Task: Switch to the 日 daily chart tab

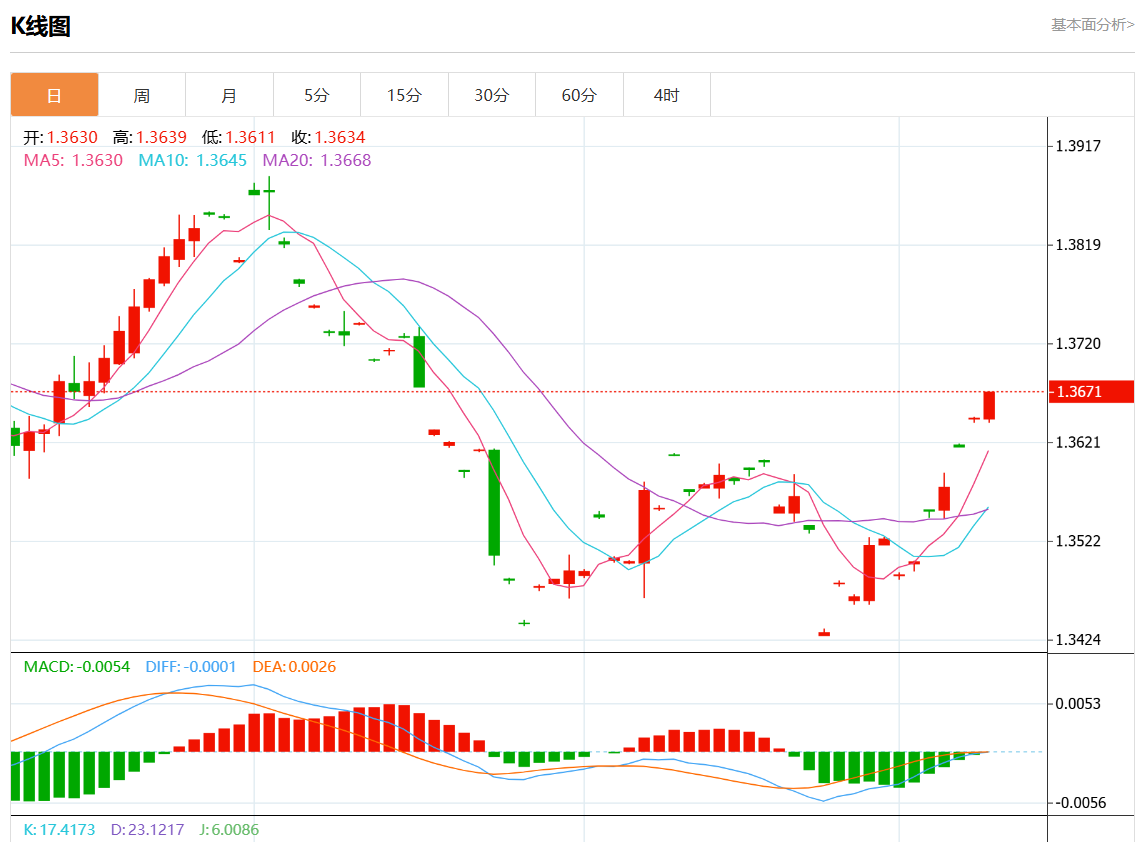Action: [54, 95]
